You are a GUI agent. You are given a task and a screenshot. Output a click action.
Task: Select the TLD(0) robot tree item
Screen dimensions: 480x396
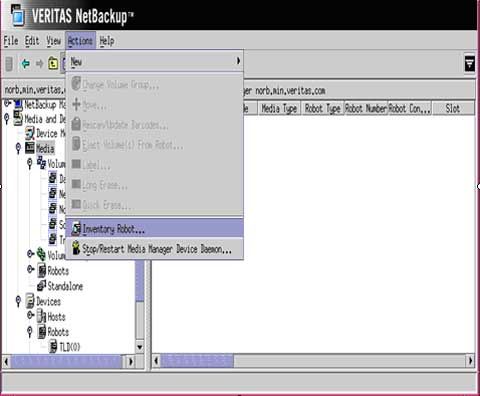tap(70, 347)
